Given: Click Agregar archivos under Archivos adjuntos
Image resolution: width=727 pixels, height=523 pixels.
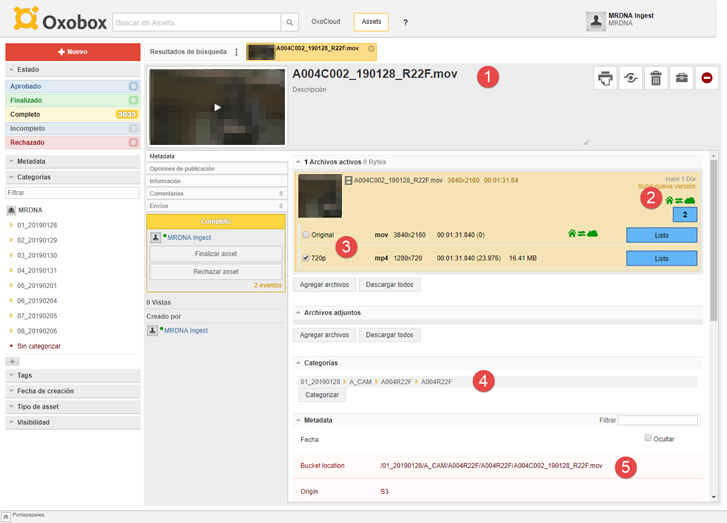Looking at the screenshot, I should [325, 335].
